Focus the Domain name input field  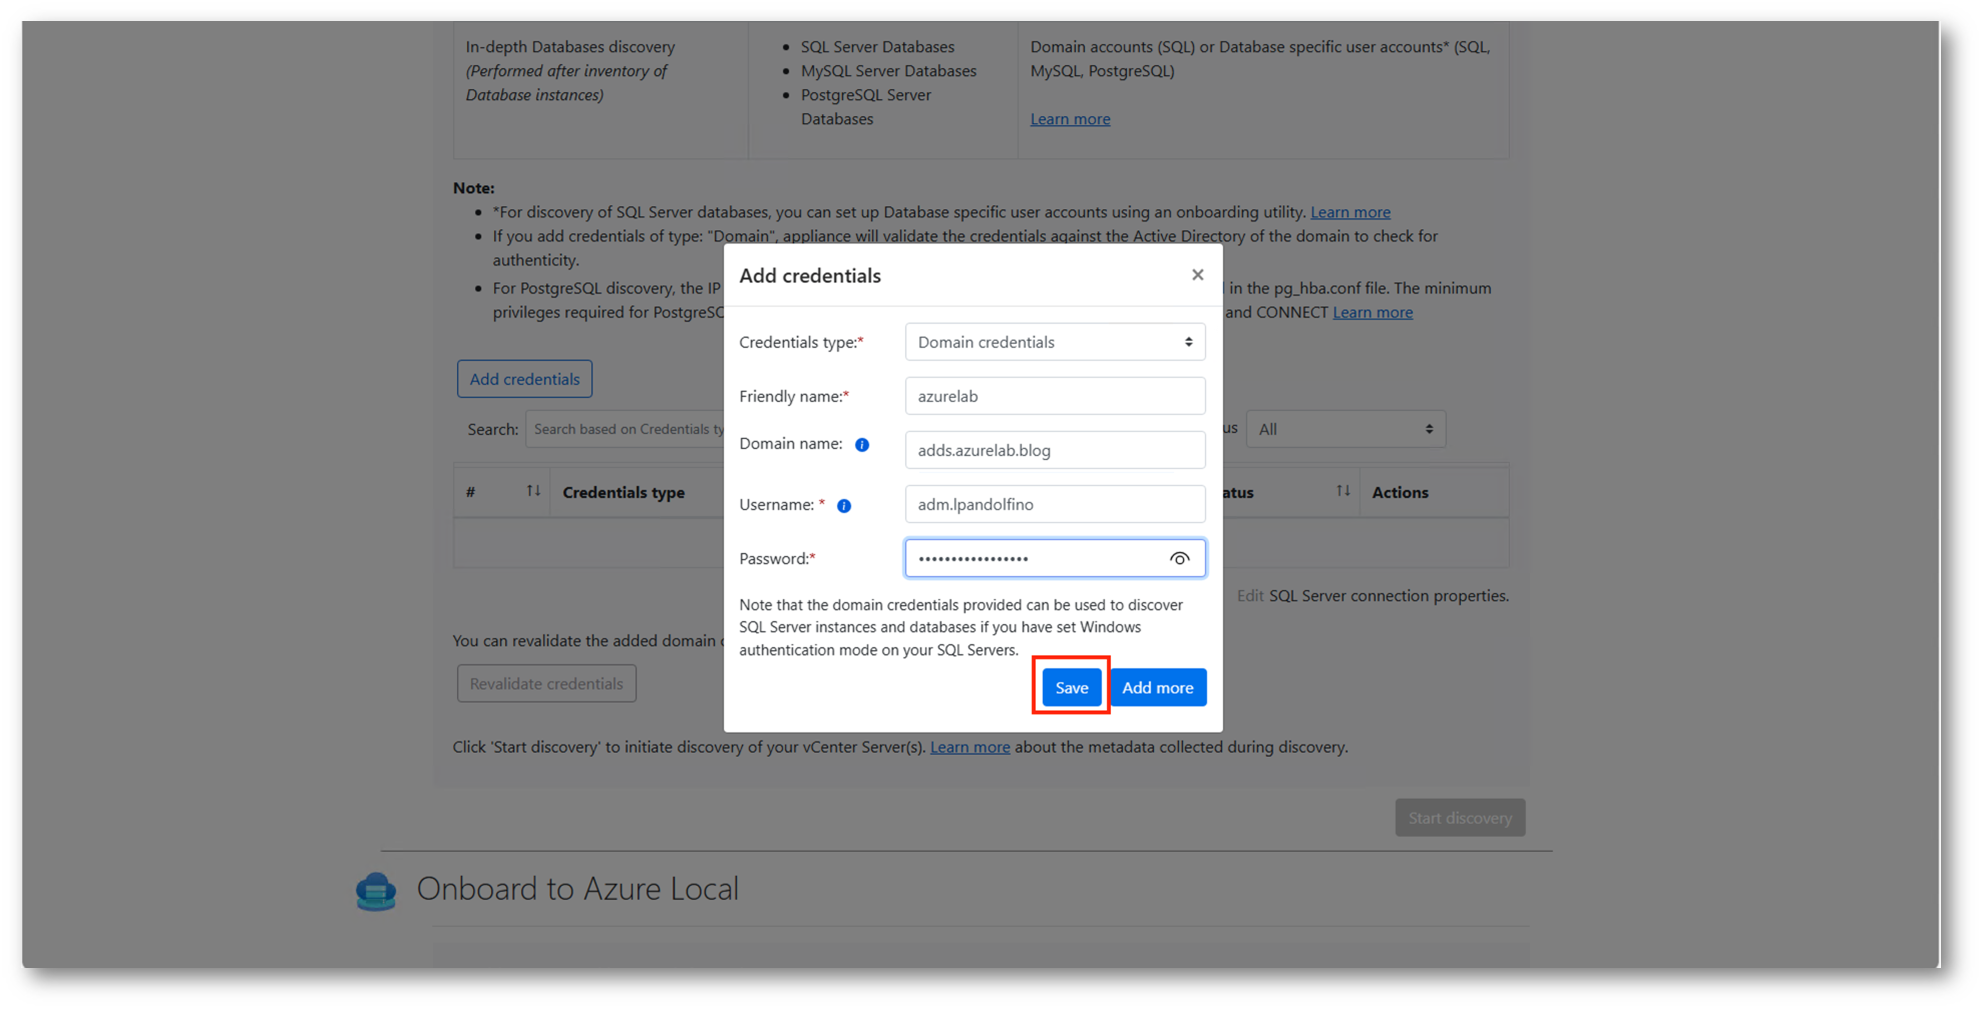point(1054,450)
